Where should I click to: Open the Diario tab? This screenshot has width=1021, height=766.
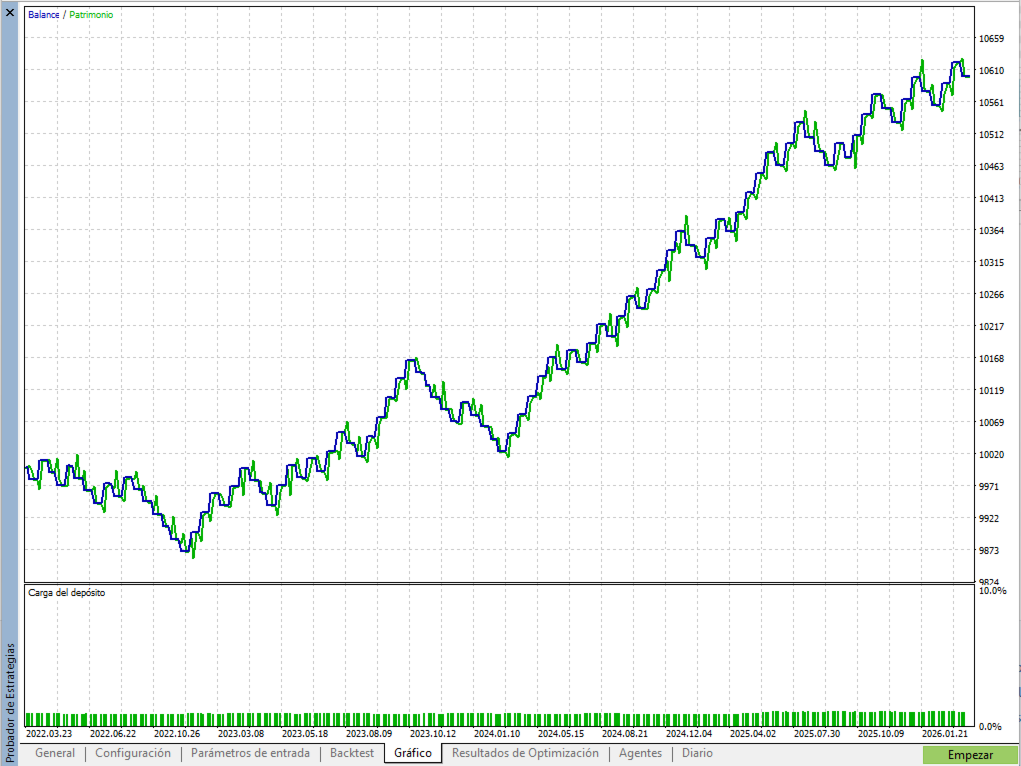(x=697, y=753)
